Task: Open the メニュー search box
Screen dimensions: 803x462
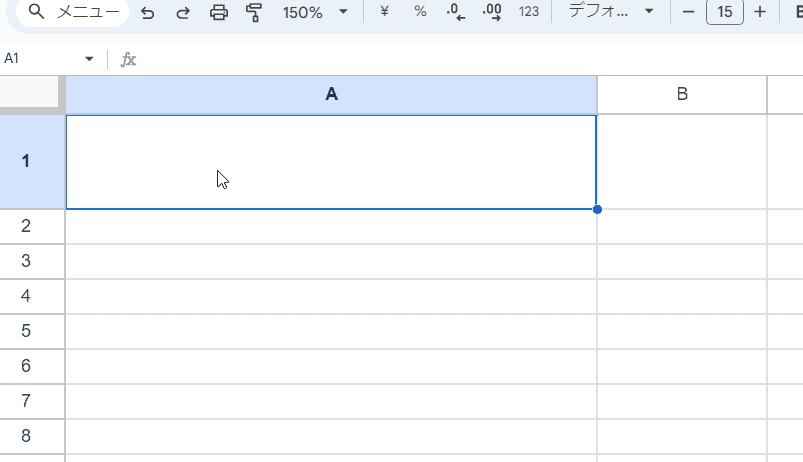Action: [71, 13]
